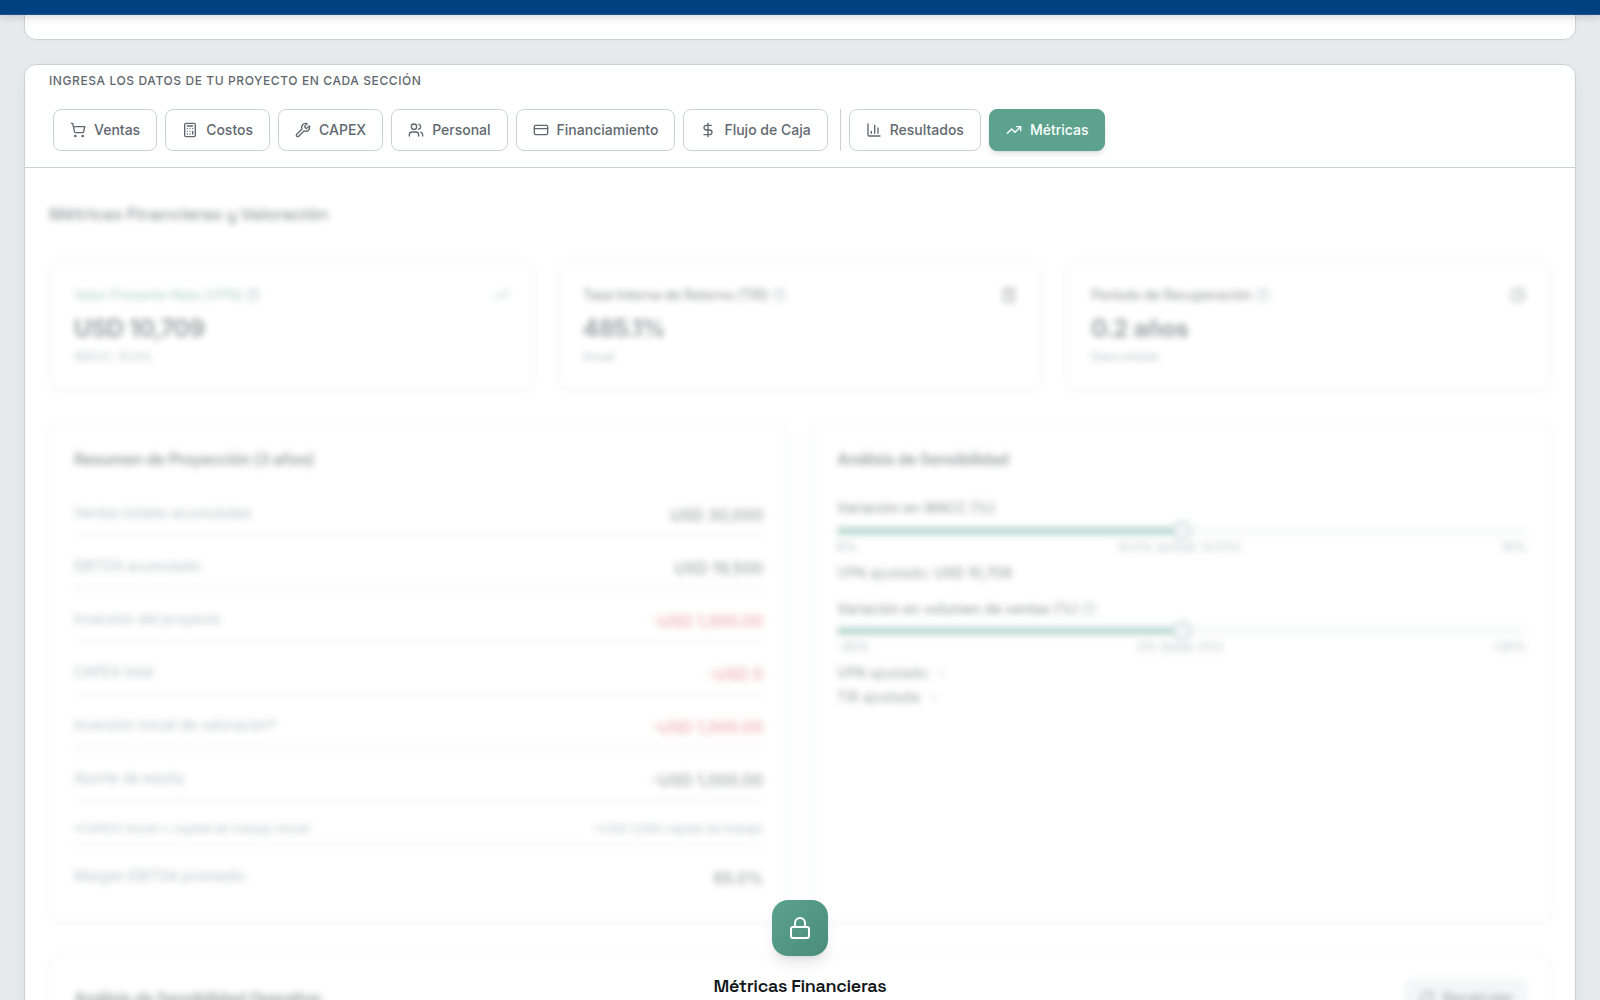The width and height of the screenshot is (1600, 1000).
Task: Click the blurred '0.2 años' value
Action: [x=1140, y=328]
